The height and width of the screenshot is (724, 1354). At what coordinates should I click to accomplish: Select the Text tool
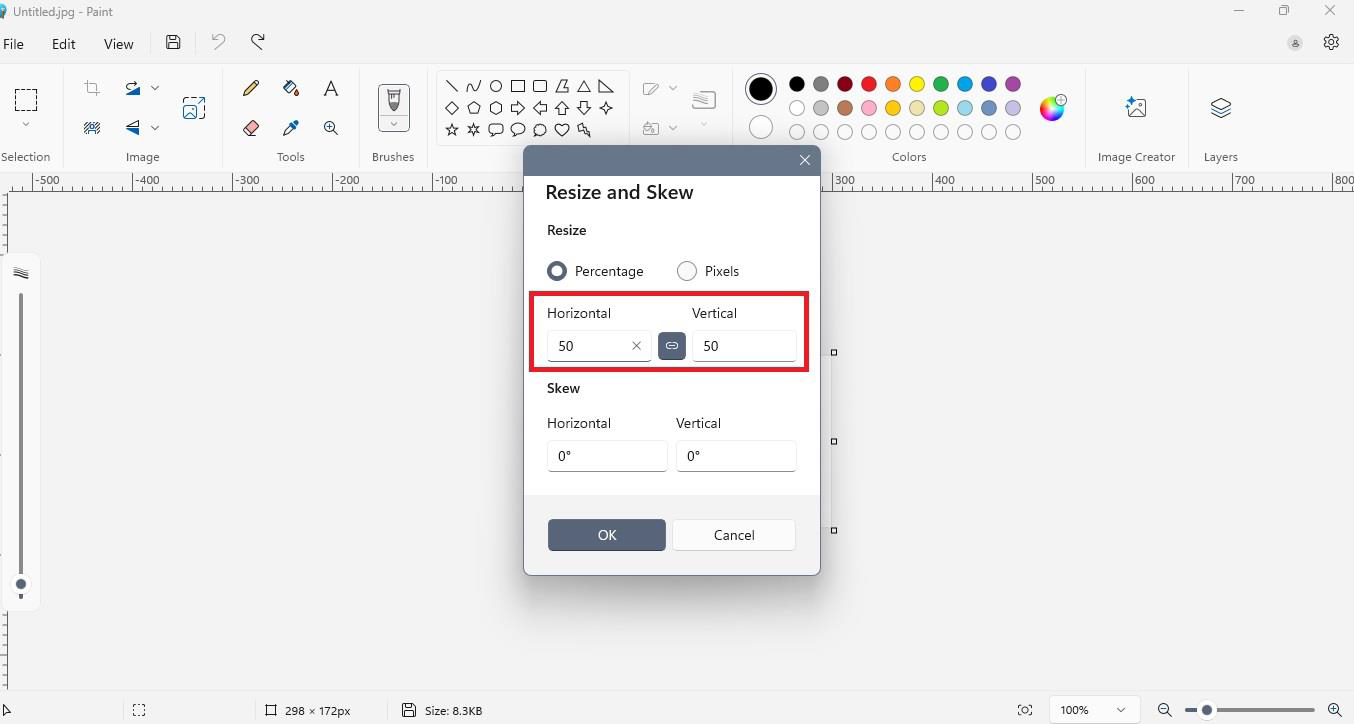(x=331, y=88)
